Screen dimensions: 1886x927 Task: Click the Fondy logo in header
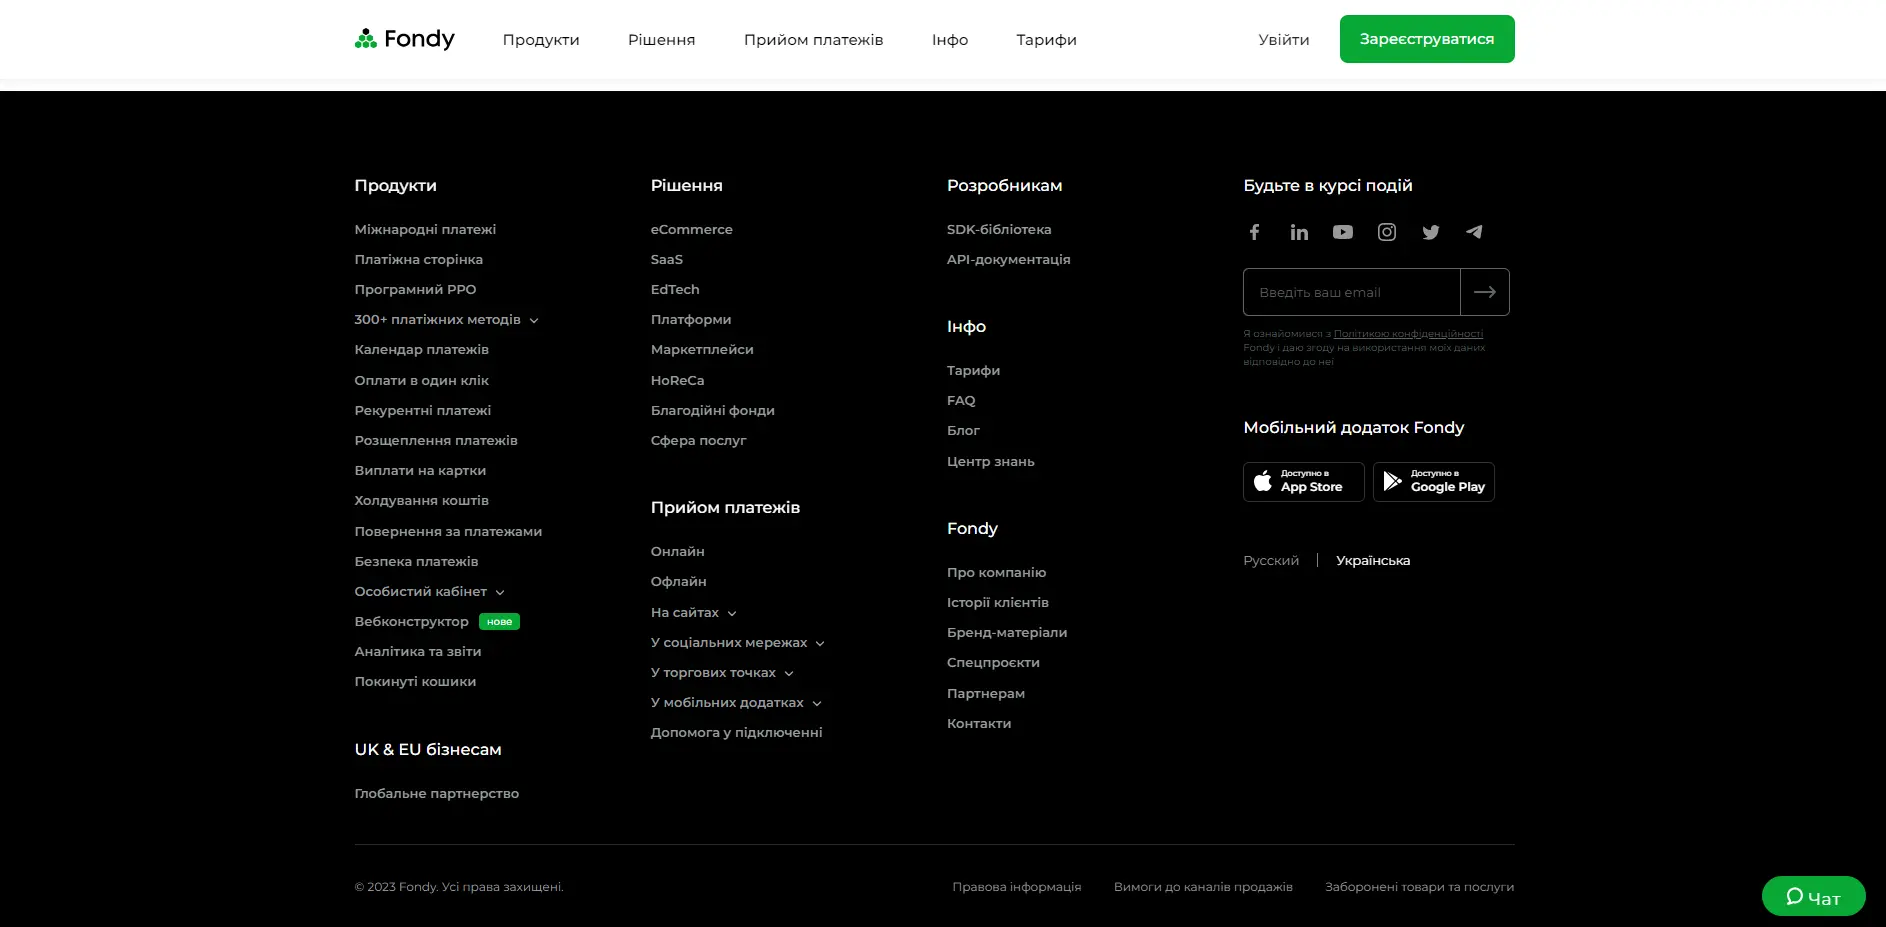tap(405, 39)
